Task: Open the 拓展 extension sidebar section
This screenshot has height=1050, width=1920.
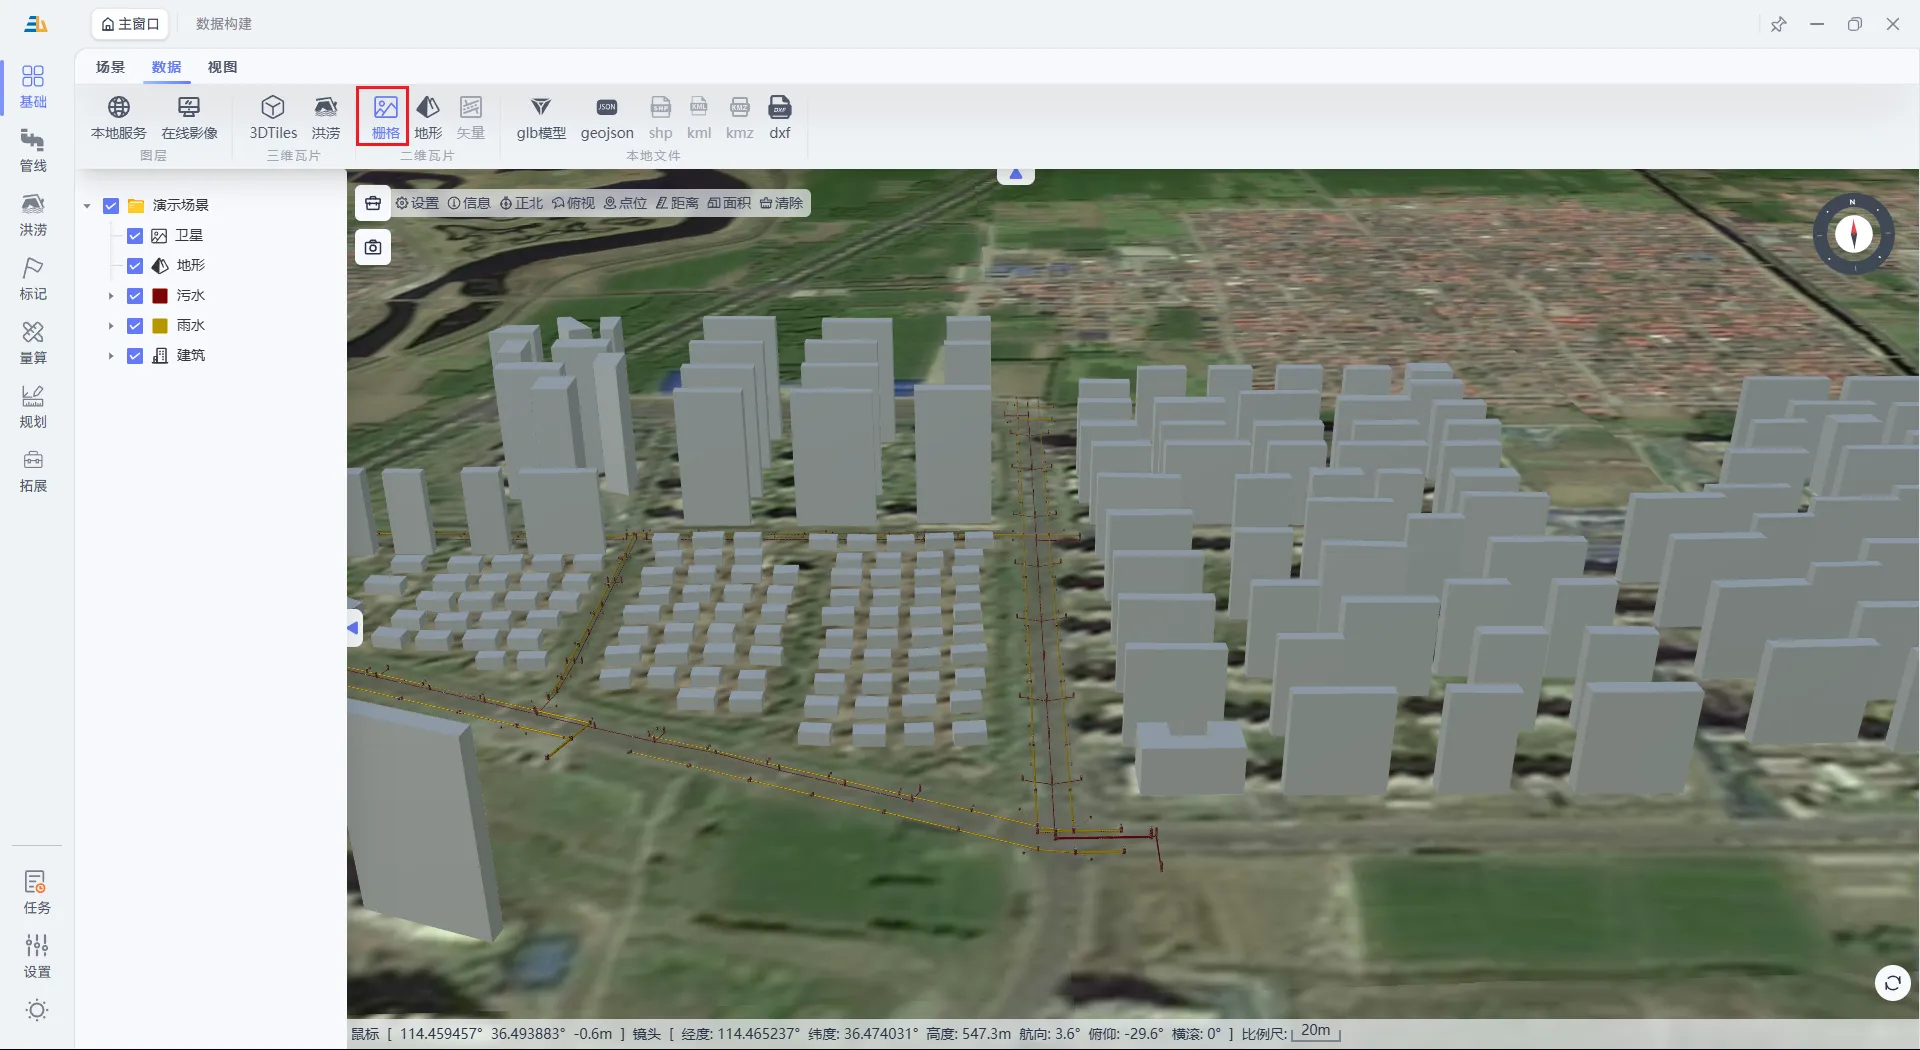Action: pyautogui.click(x=33, y=471)
